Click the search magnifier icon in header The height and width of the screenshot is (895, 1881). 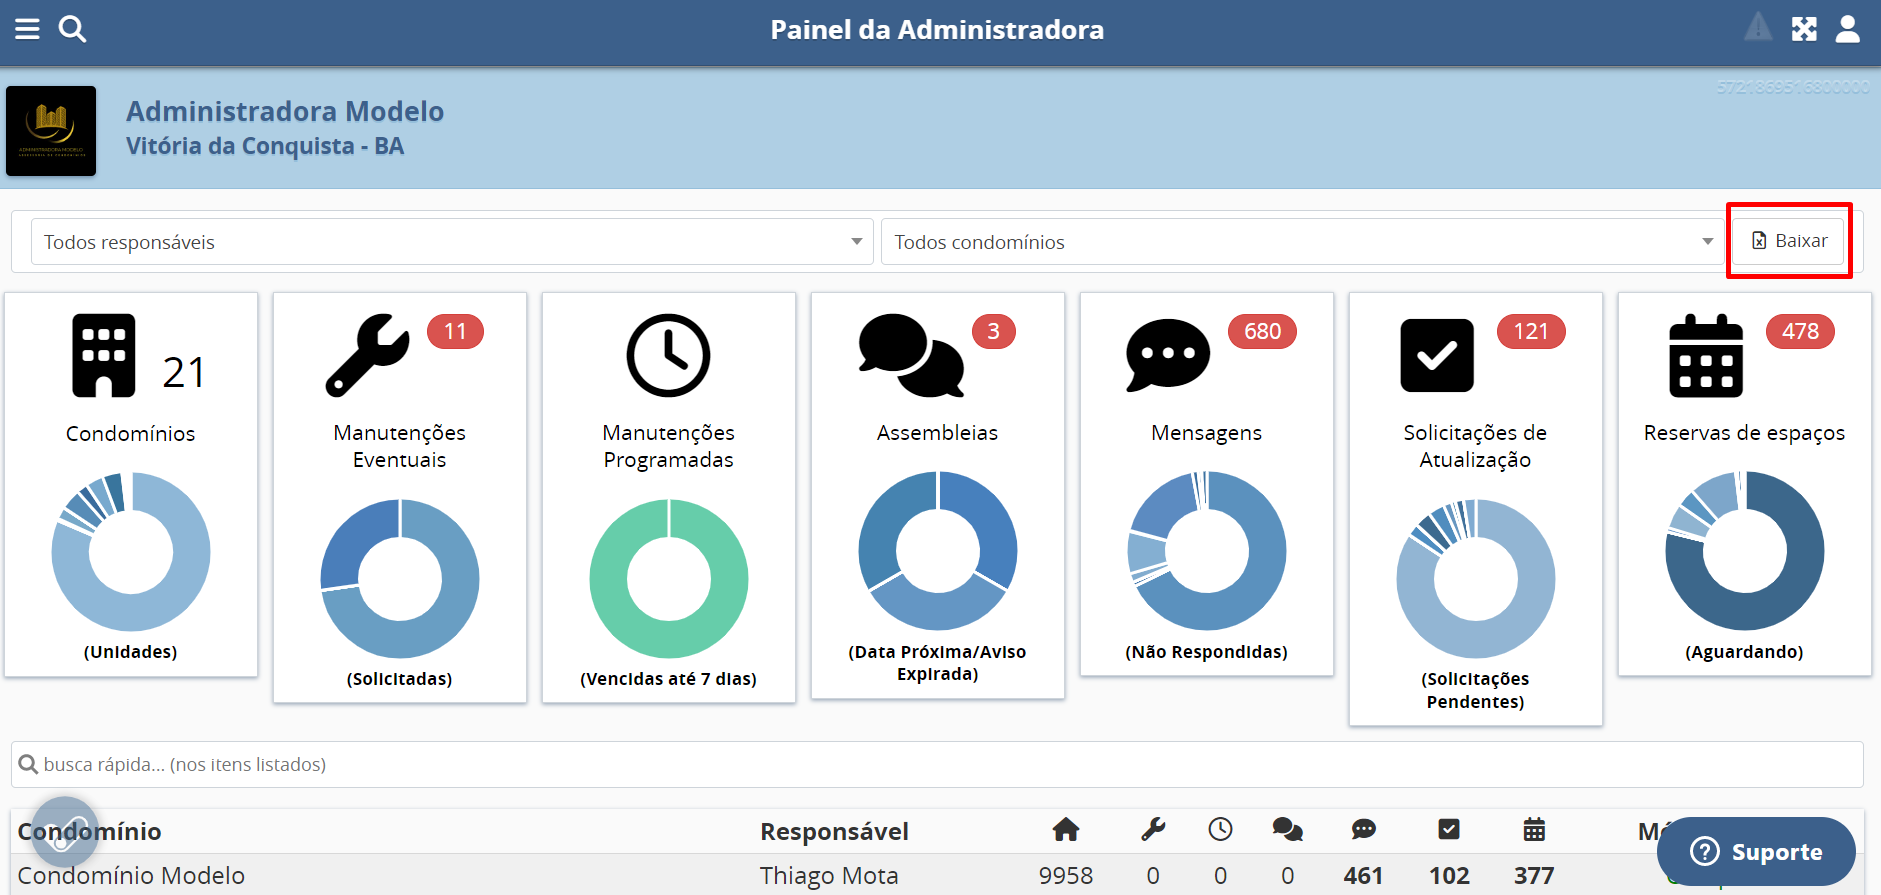pyautogui.click(x=72, y=29)
